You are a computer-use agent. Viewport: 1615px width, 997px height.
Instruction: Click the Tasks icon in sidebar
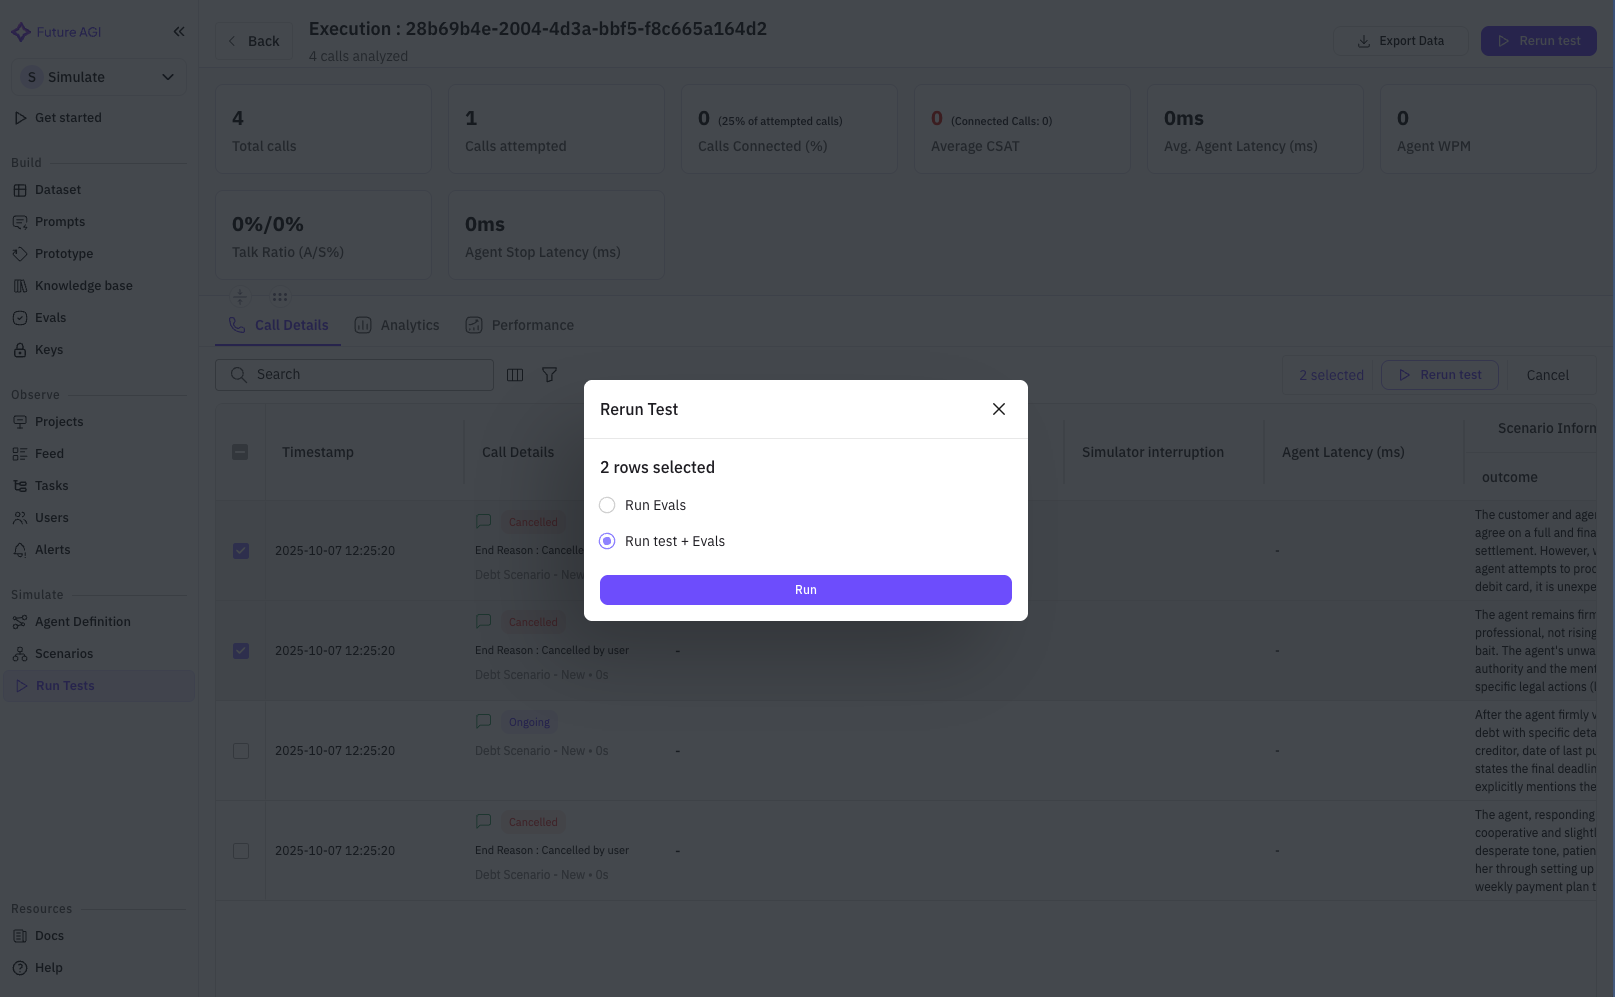pos(20,486)
